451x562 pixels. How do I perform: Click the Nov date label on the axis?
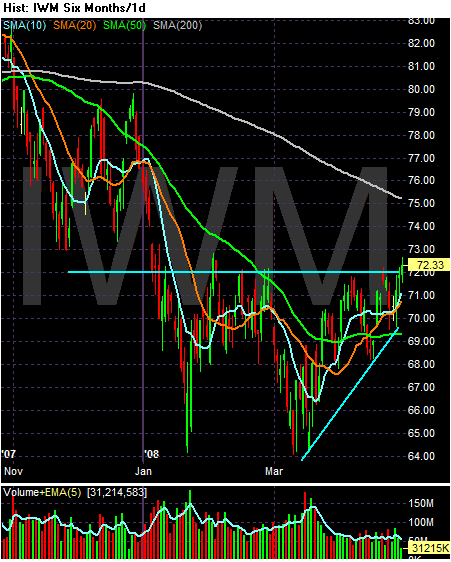13,471
